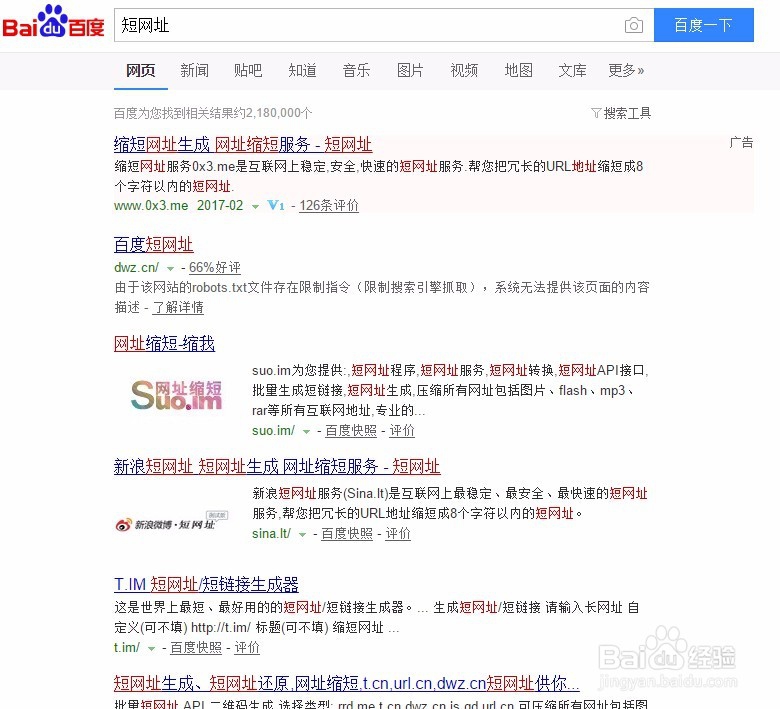Open 百度快照 for t.im result

coord(196,647)
